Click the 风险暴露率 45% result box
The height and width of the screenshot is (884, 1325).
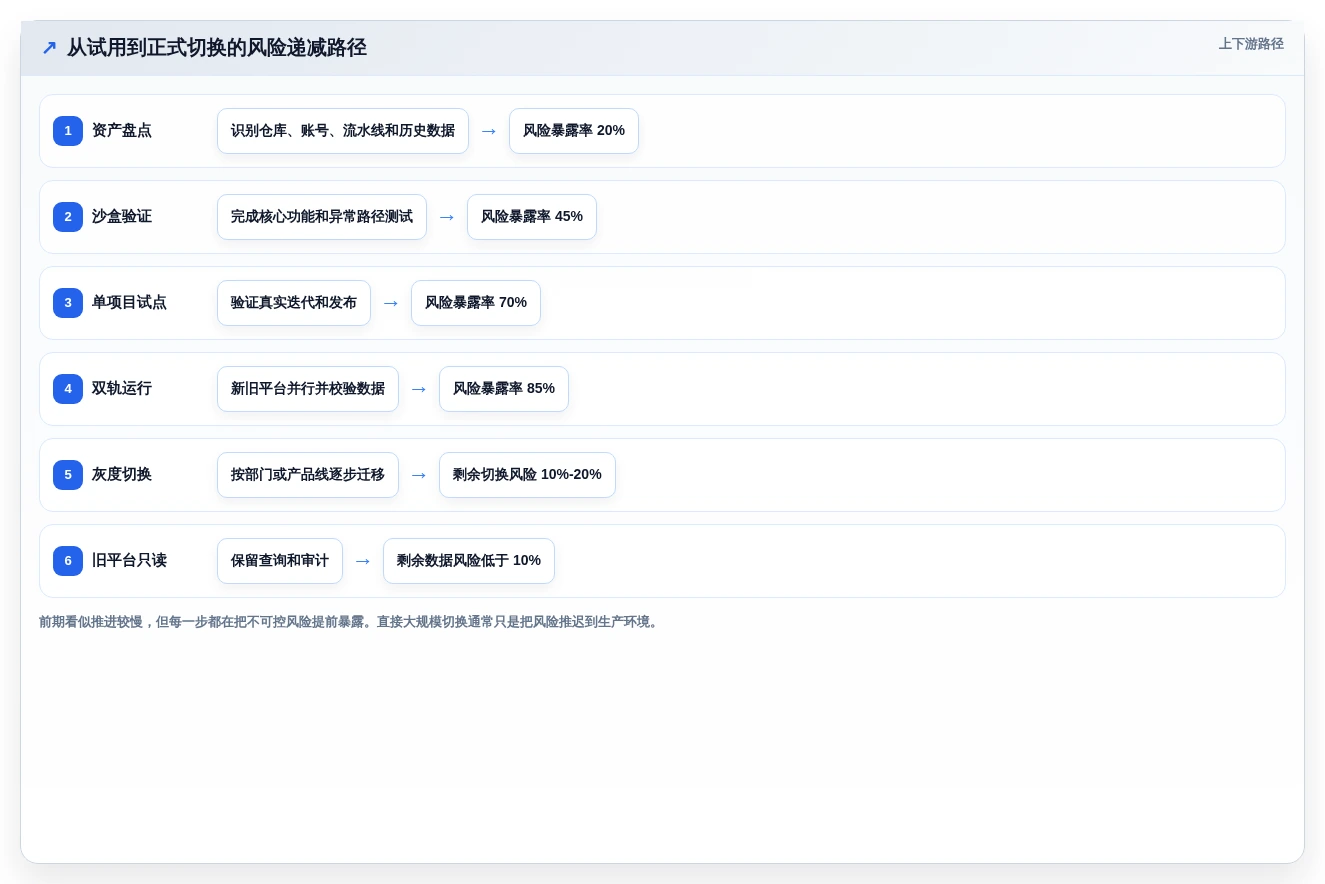coord(532,217)
